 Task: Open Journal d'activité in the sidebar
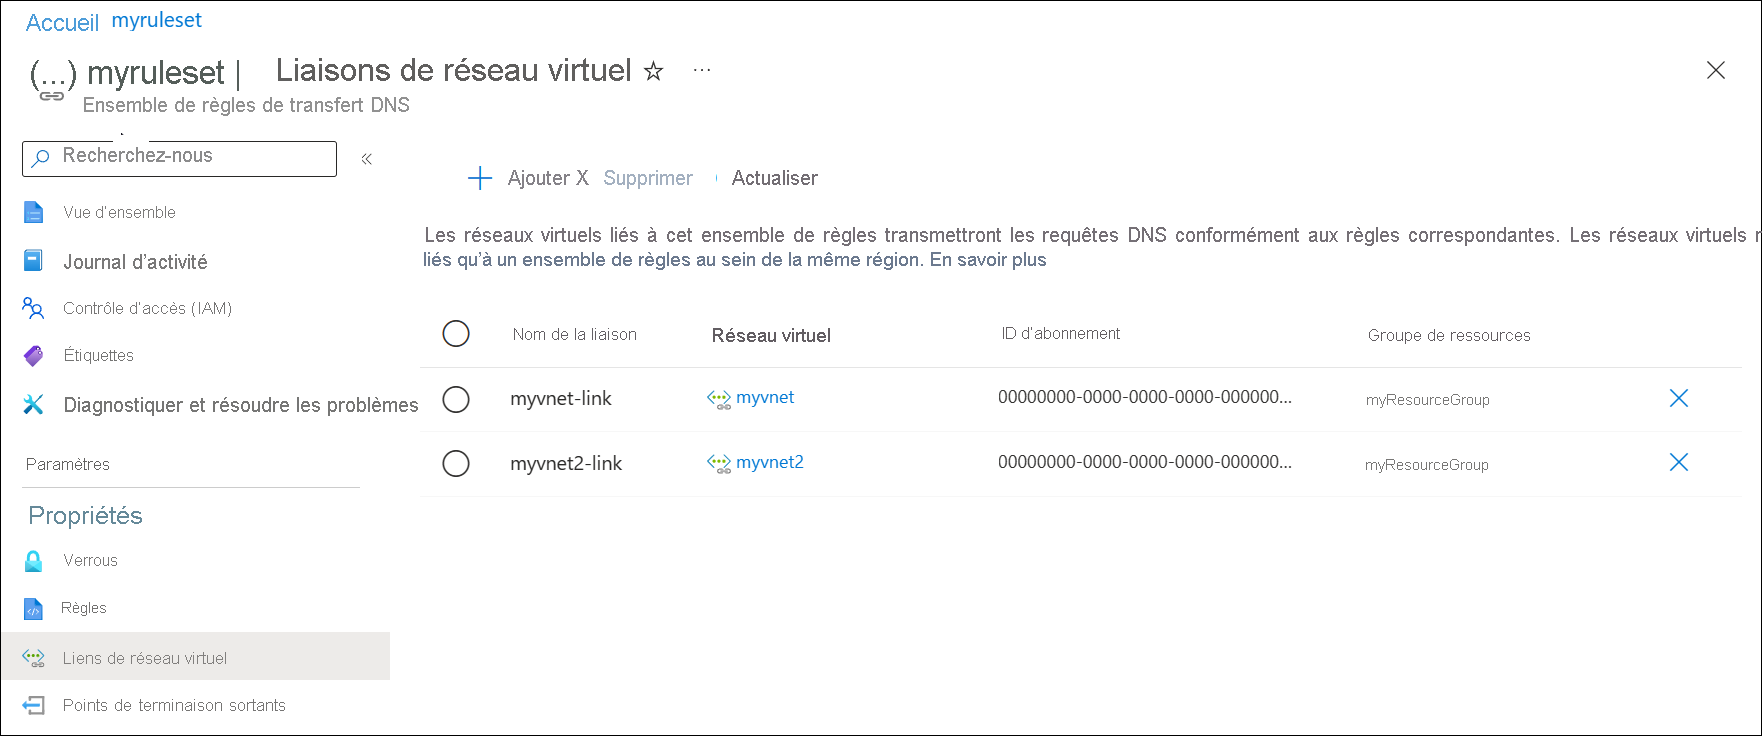coord(135,262)
